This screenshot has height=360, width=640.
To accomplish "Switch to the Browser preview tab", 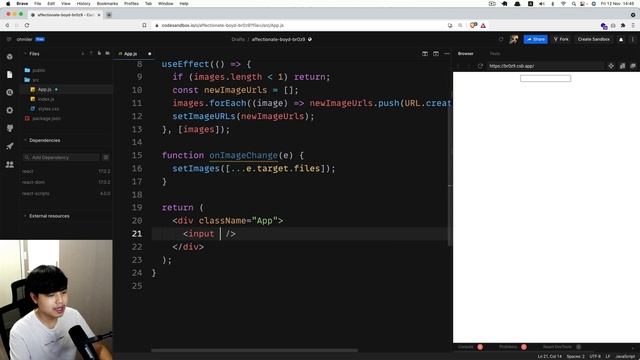I will click(465, 53).
